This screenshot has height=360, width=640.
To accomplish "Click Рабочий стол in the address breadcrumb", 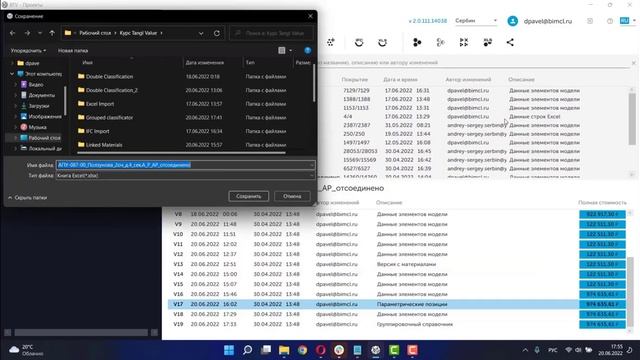I will point(95,33).
